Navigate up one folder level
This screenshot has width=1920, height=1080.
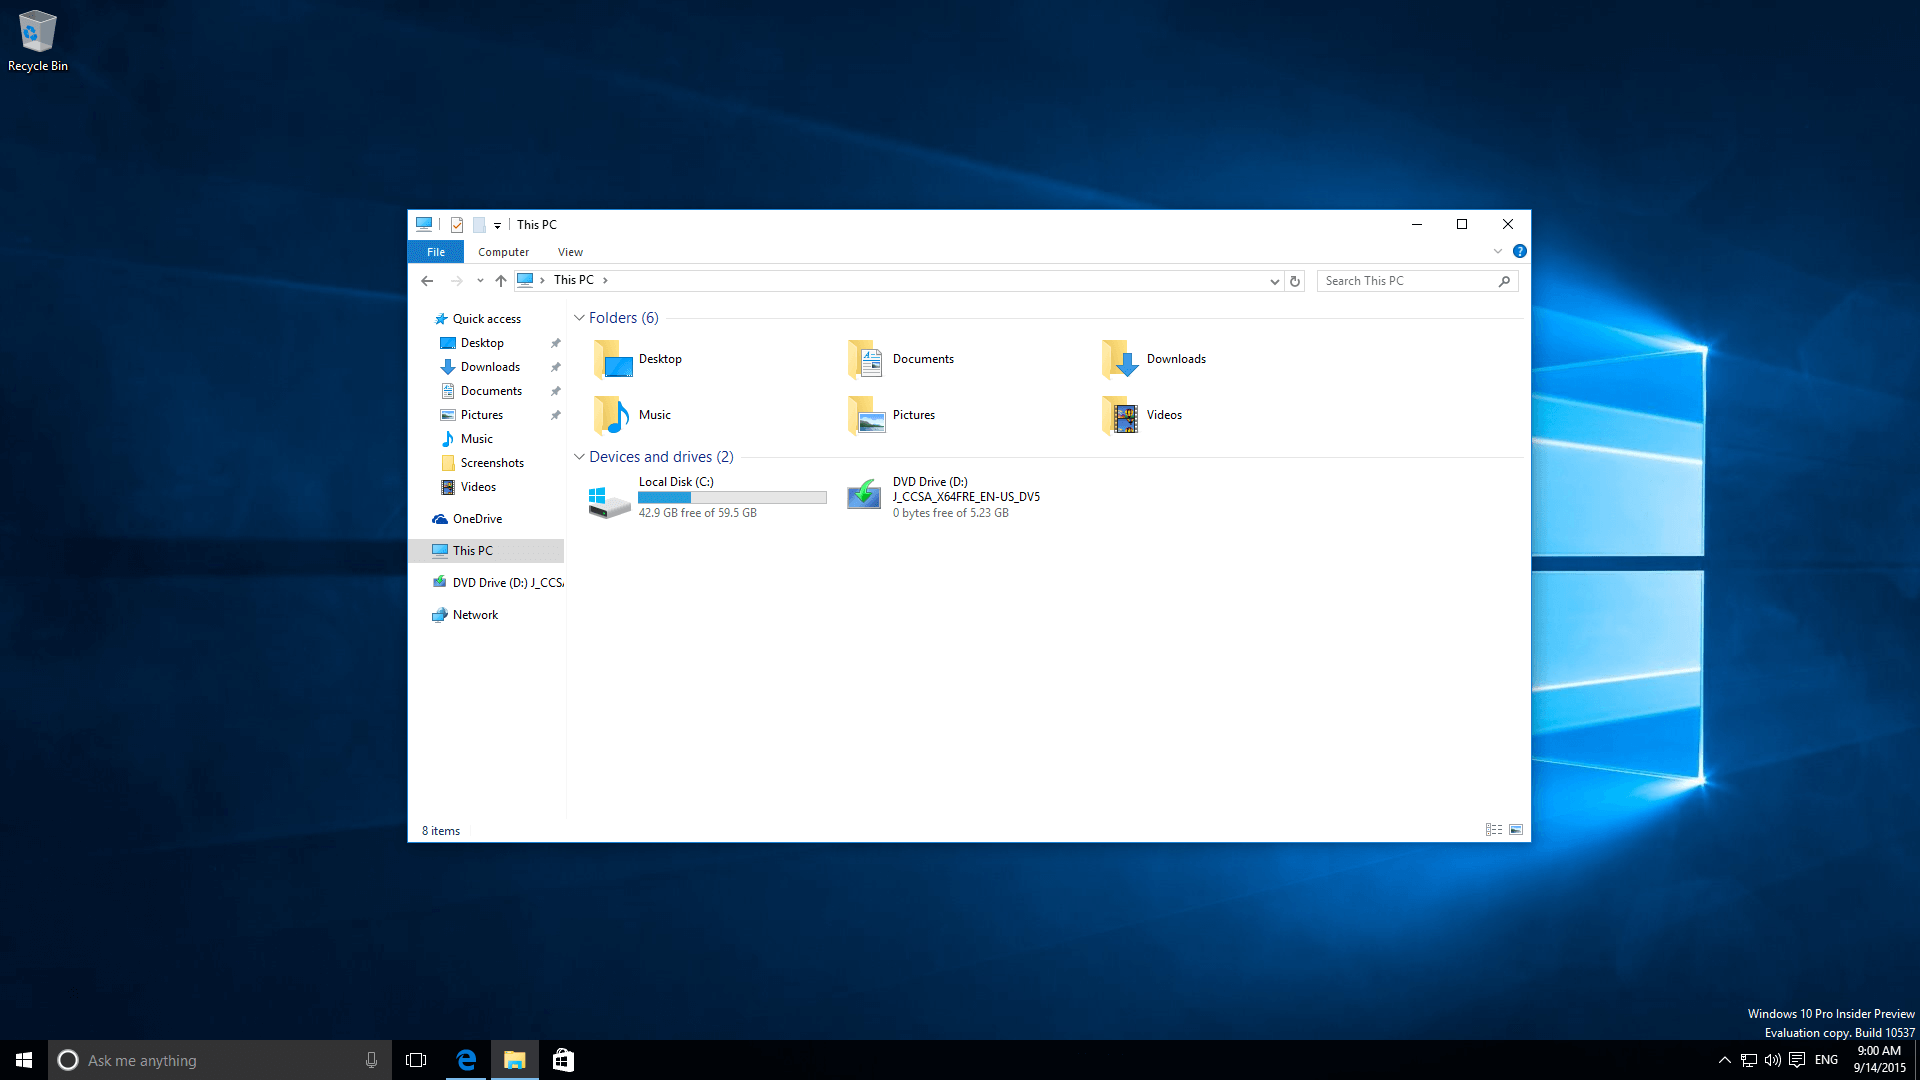501,280
